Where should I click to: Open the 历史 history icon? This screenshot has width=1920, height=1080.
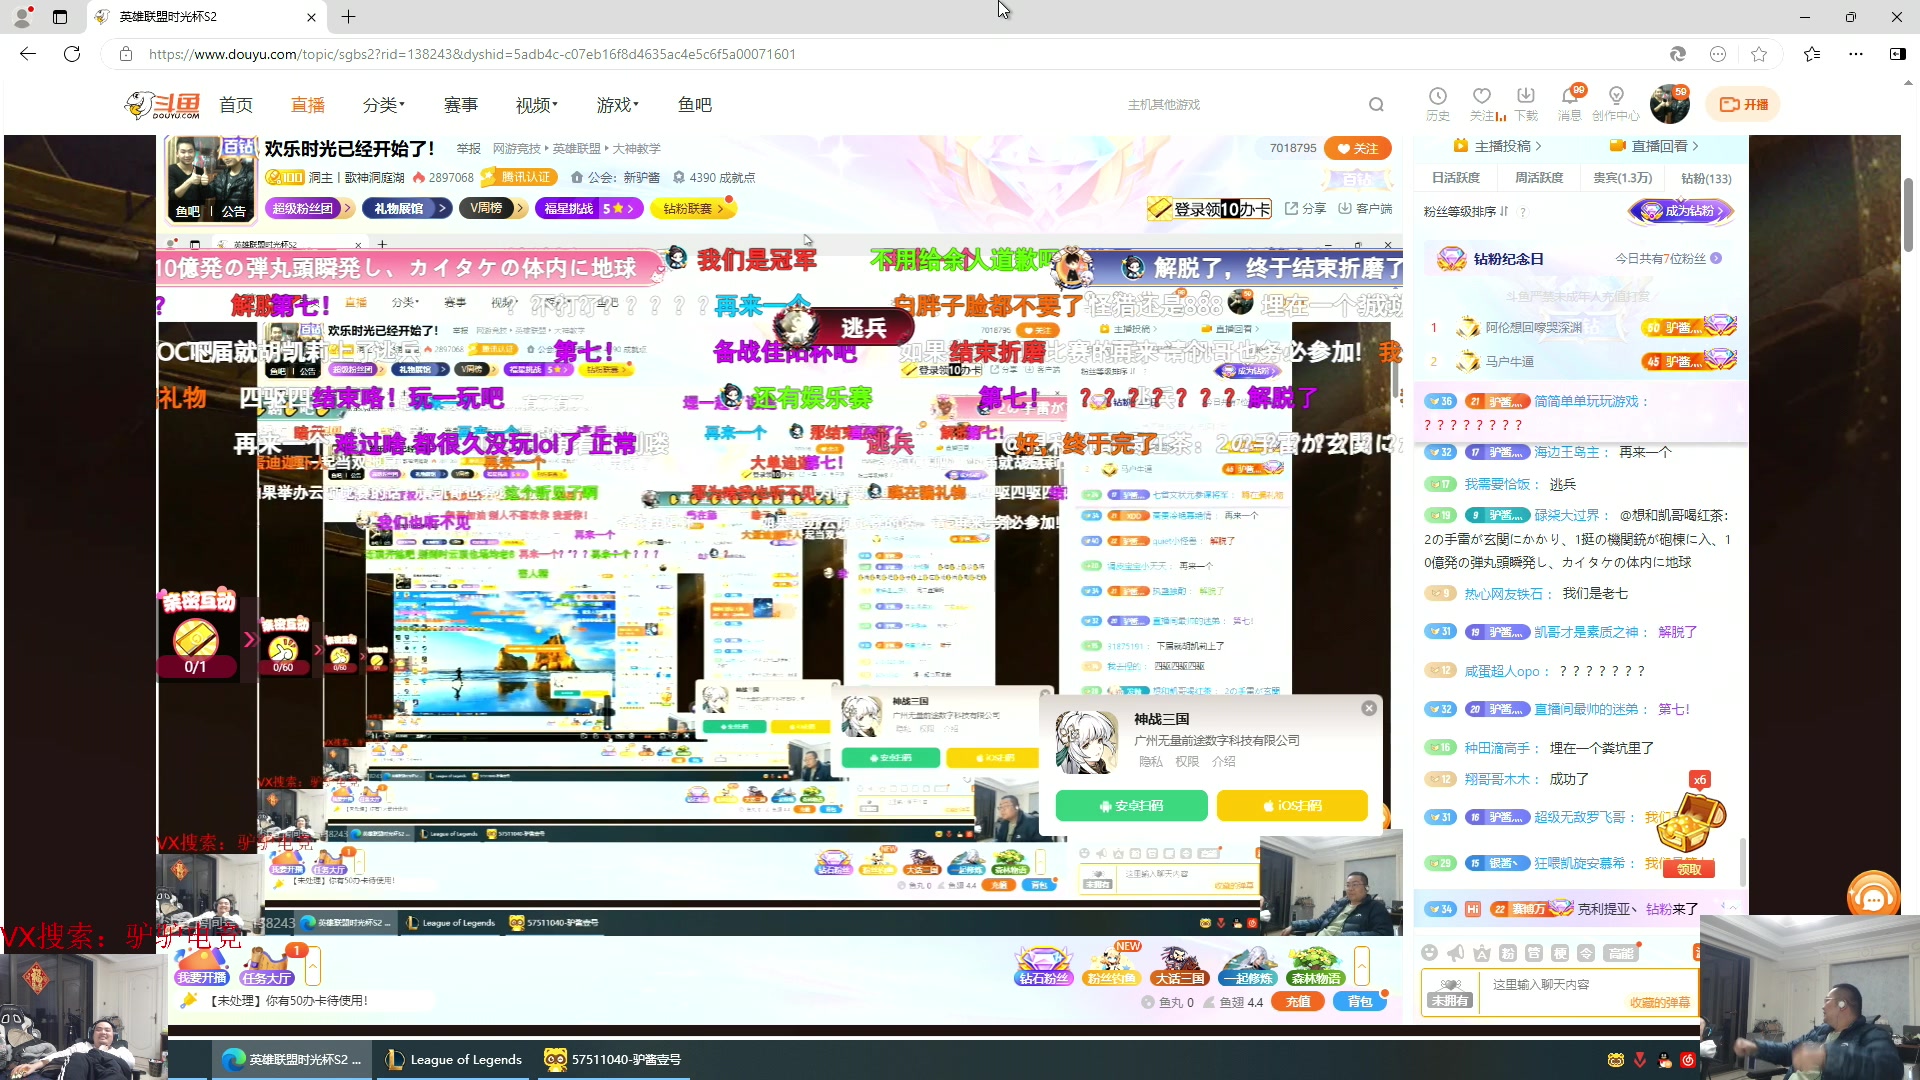click(x=1437, y=103)
